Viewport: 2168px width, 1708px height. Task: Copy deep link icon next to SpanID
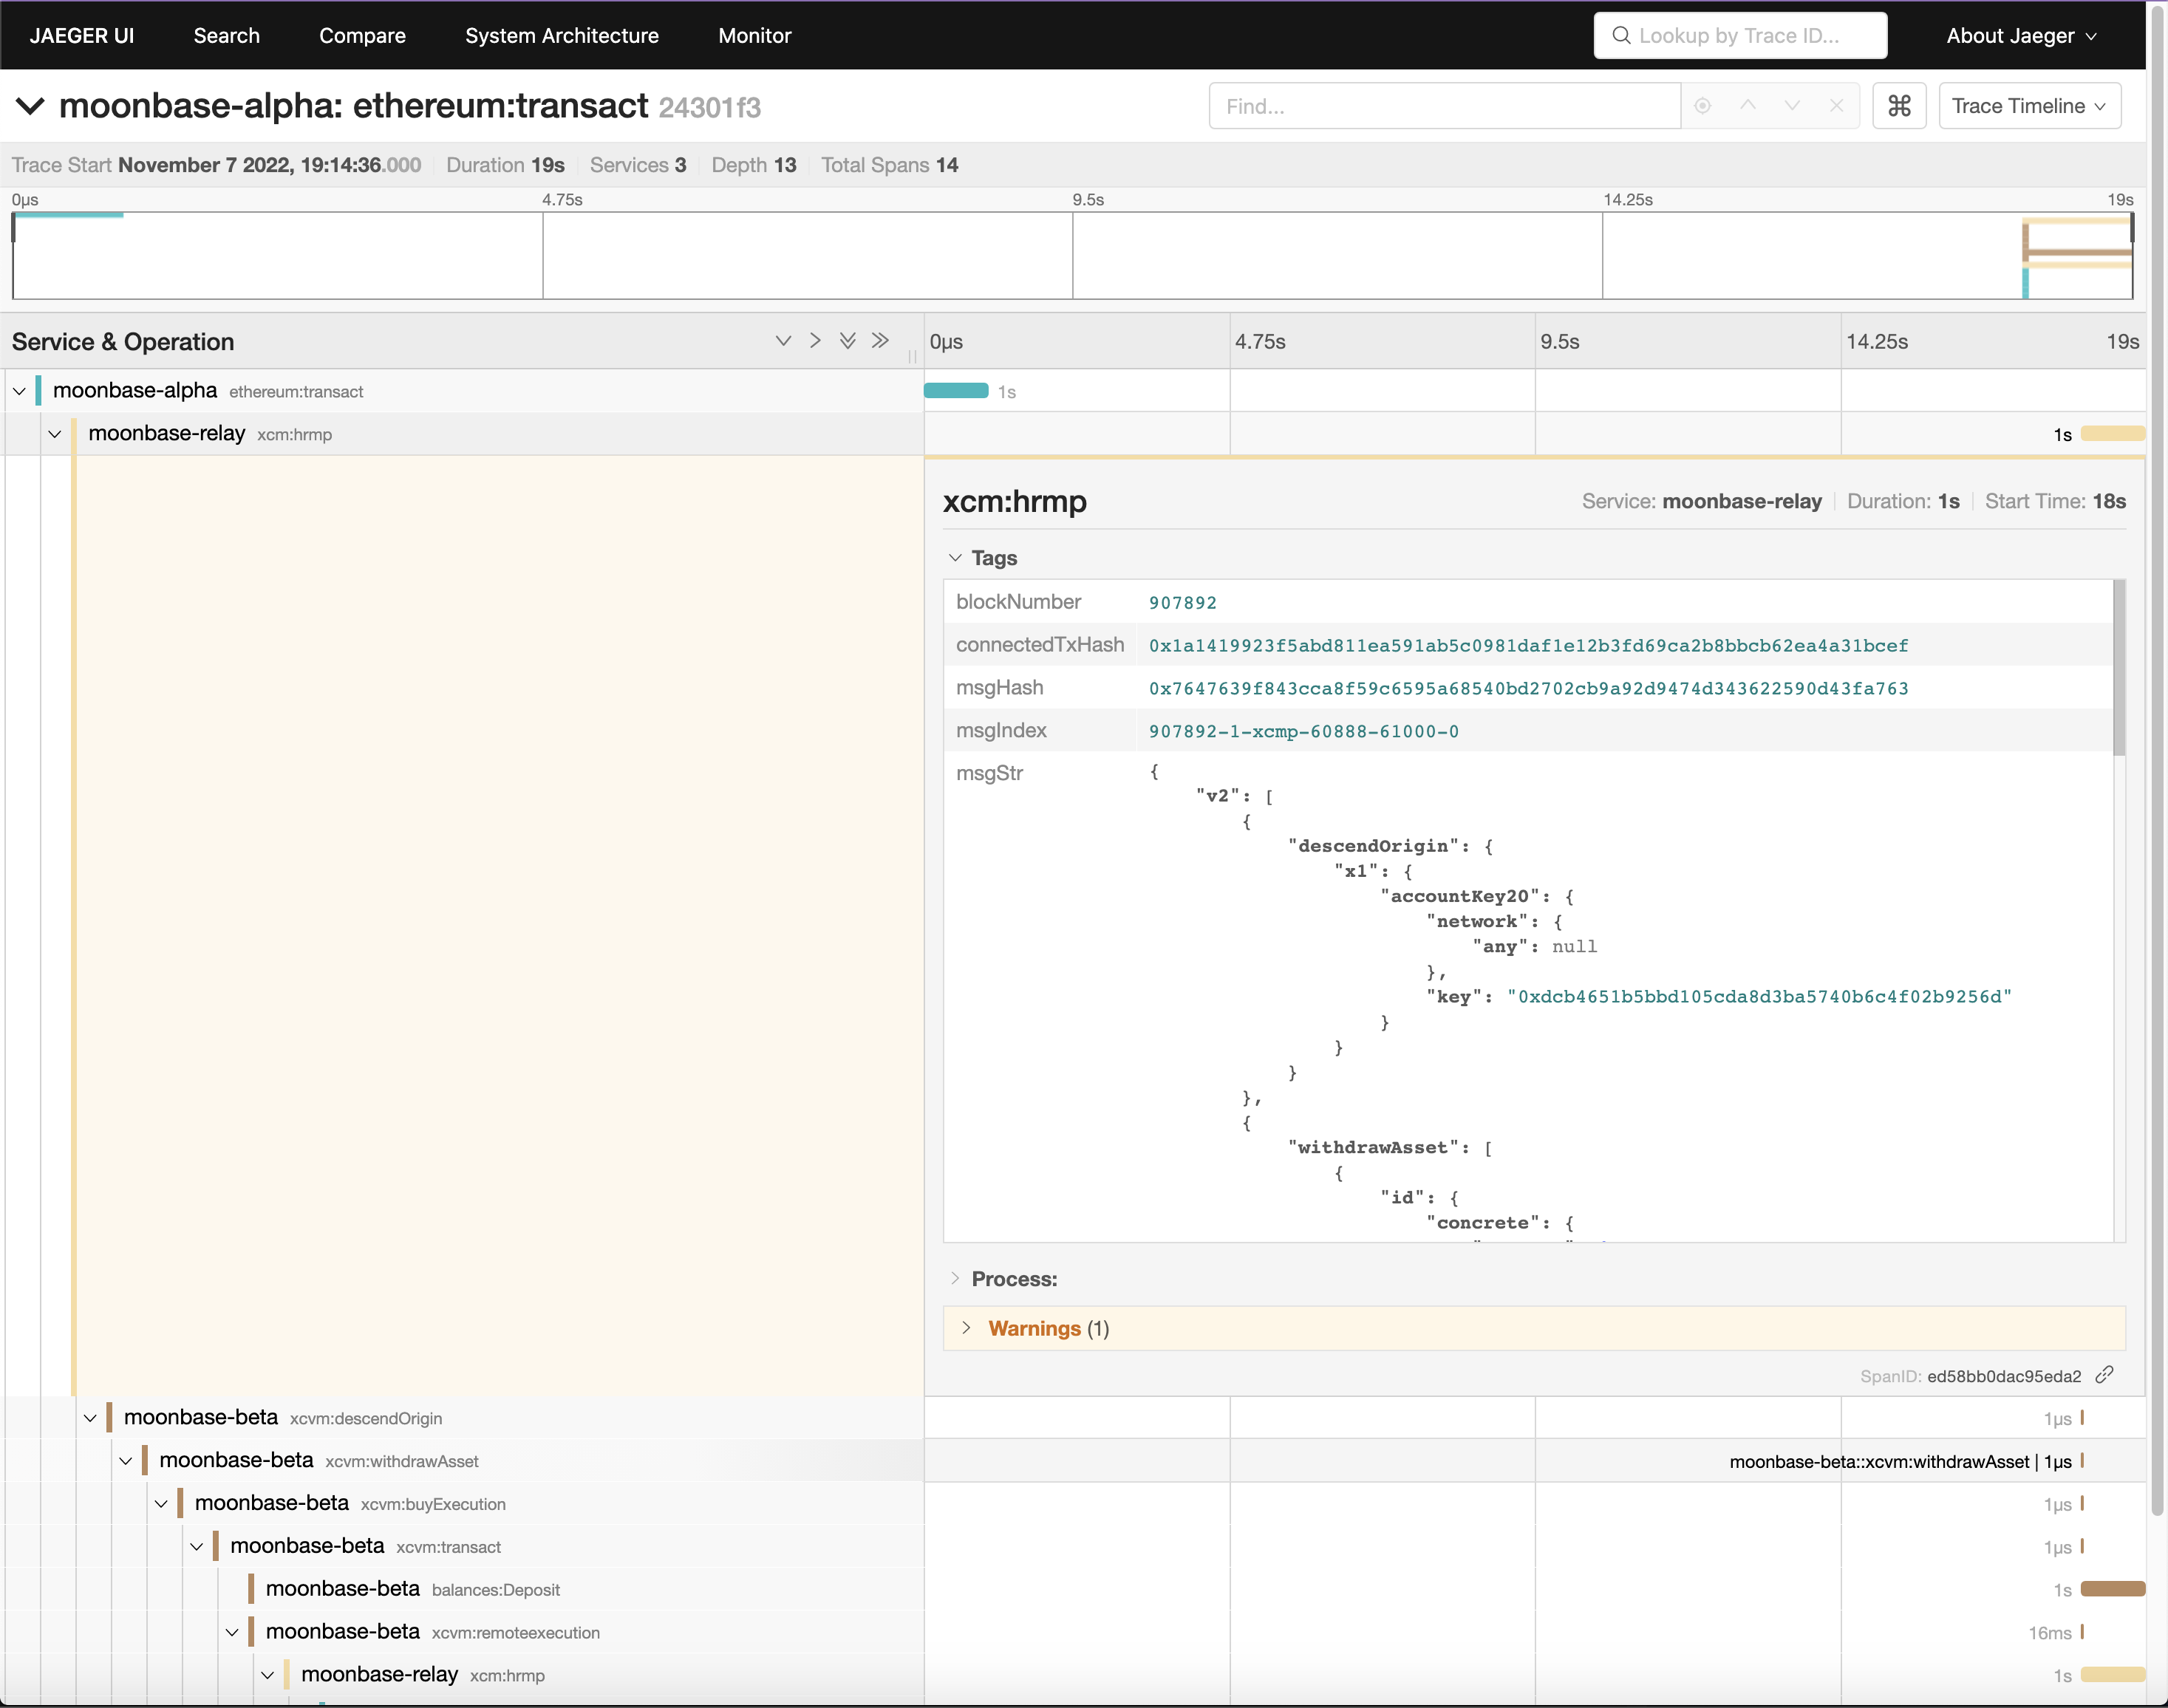pyautogui.click(x=2104, y=1375)
